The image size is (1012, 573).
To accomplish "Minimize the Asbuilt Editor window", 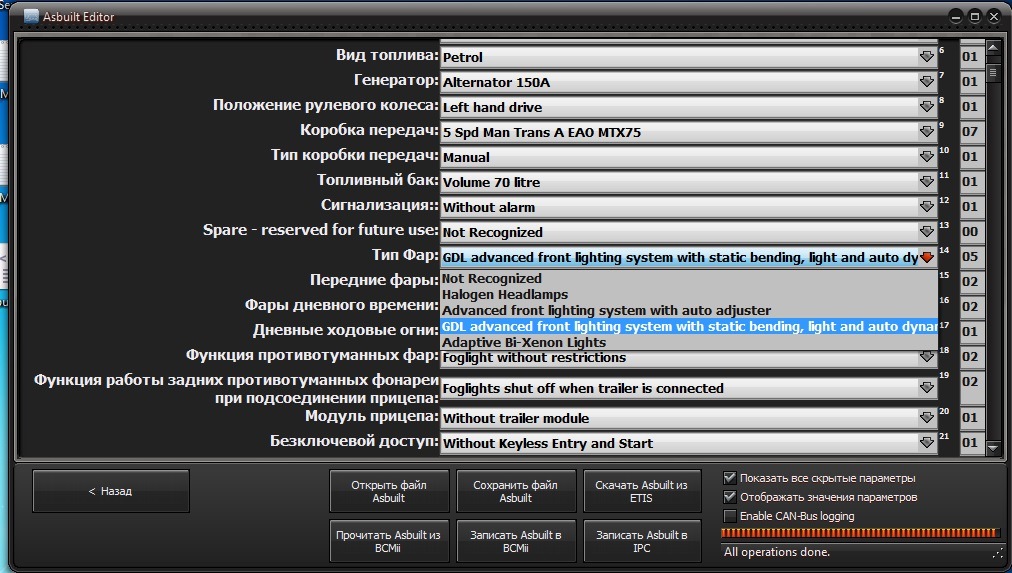I will tap(956, 17).
